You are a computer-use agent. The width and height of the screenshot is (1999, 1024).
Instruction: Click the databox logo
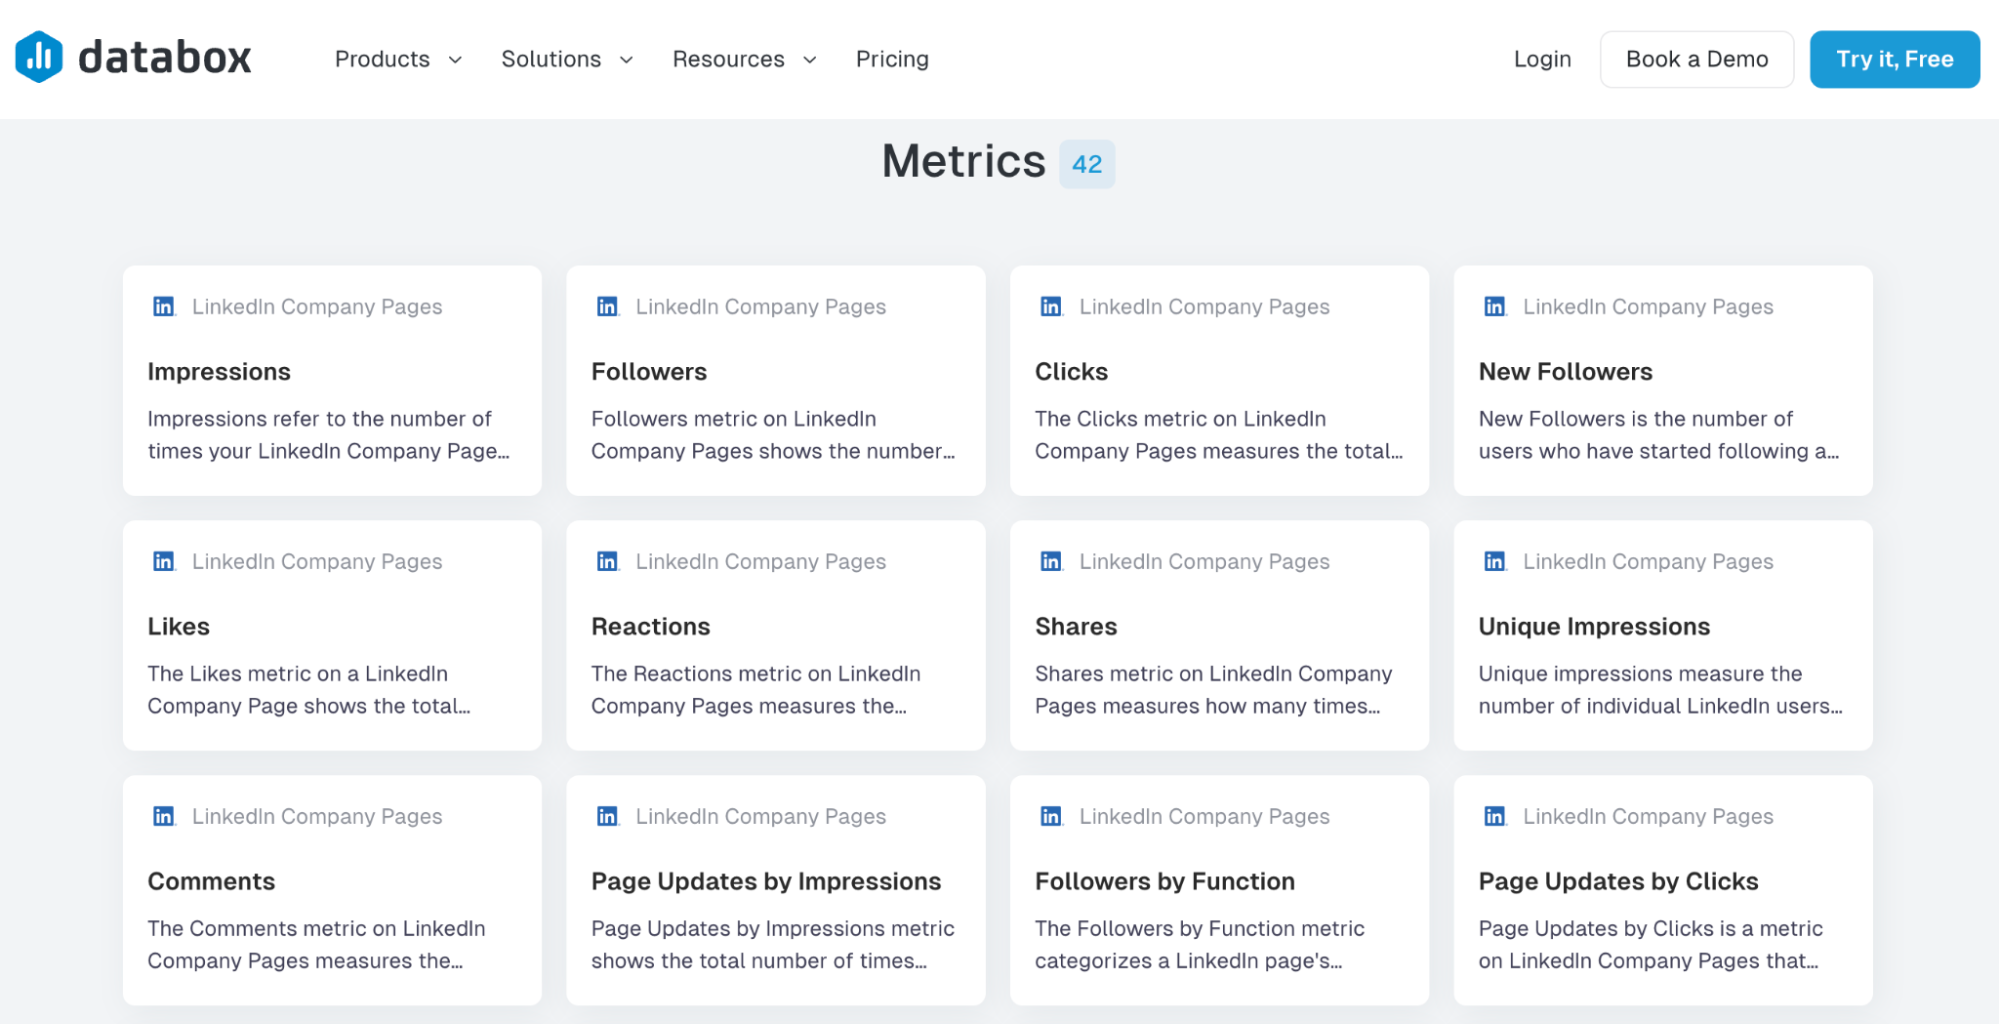[x=133, y=56]
